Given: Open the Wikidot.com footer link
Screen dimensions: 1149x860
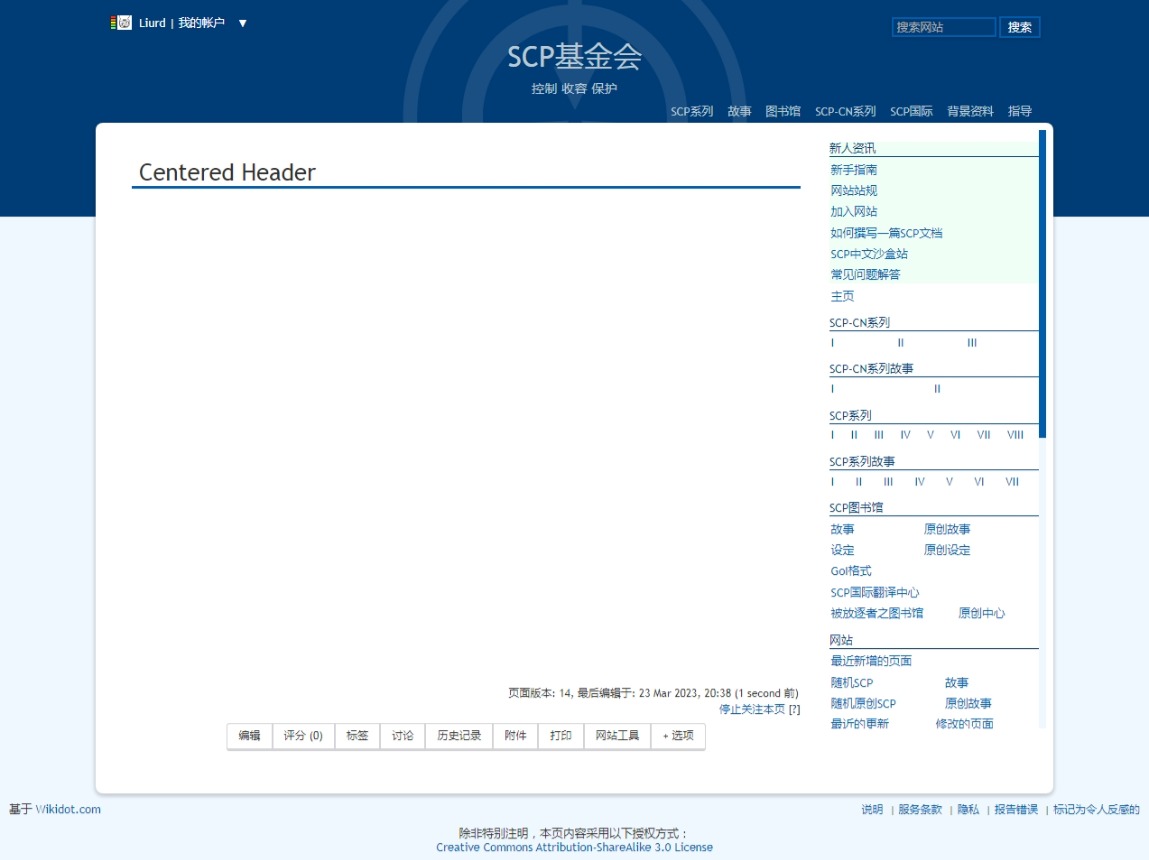Looking at the screenshot, I should click(x=68, y=809).
